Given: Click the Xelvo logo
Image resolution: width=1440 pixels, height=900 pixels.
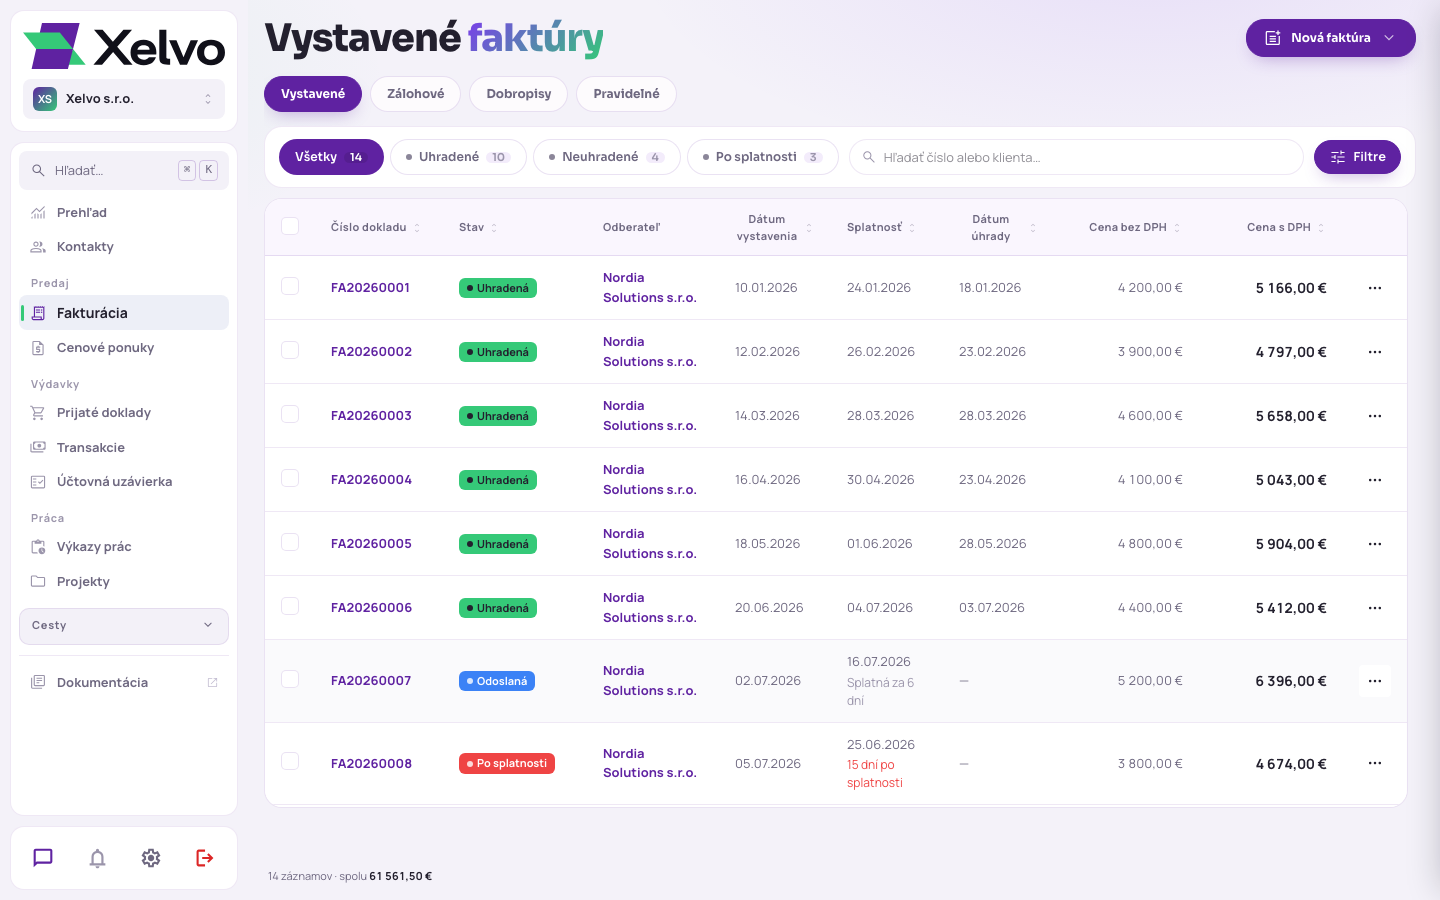Looking at the screenshot, I should click(124, 46).
